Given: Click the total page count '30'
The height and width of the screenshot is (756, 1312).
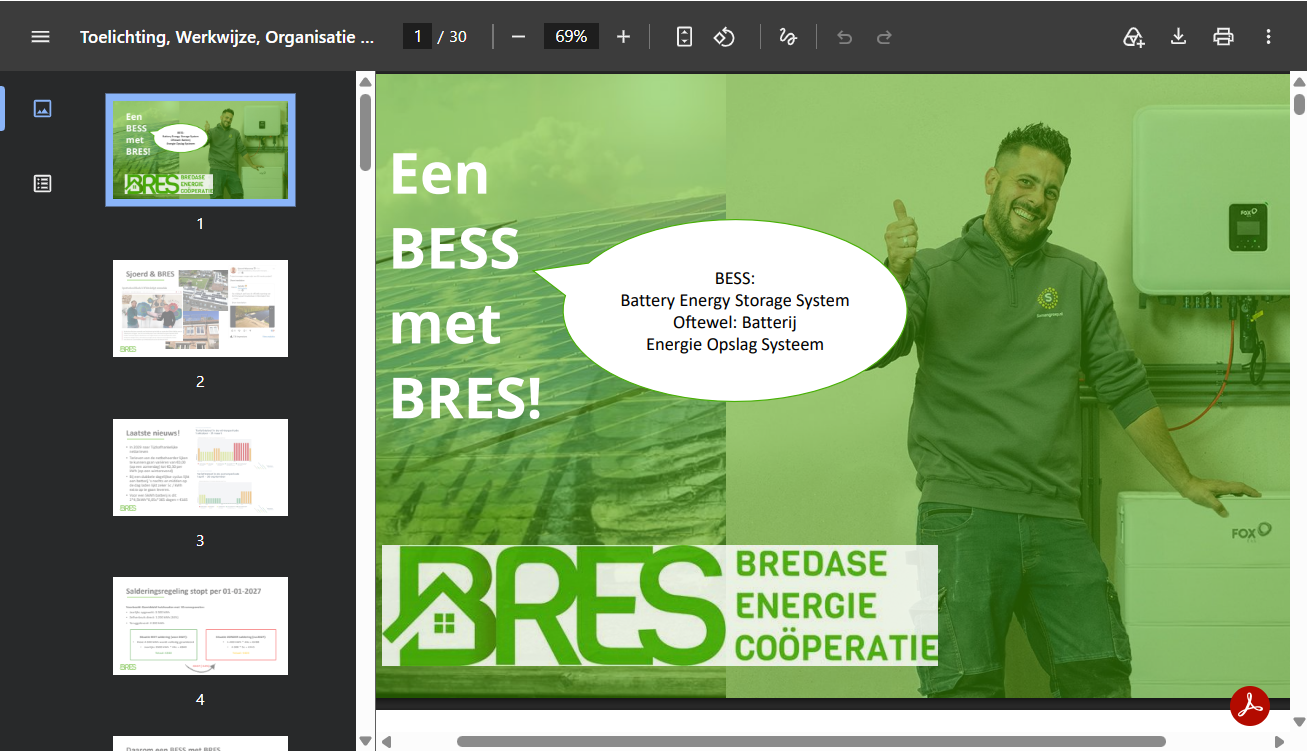Looking at the screenshot, I should coord(458,37).
